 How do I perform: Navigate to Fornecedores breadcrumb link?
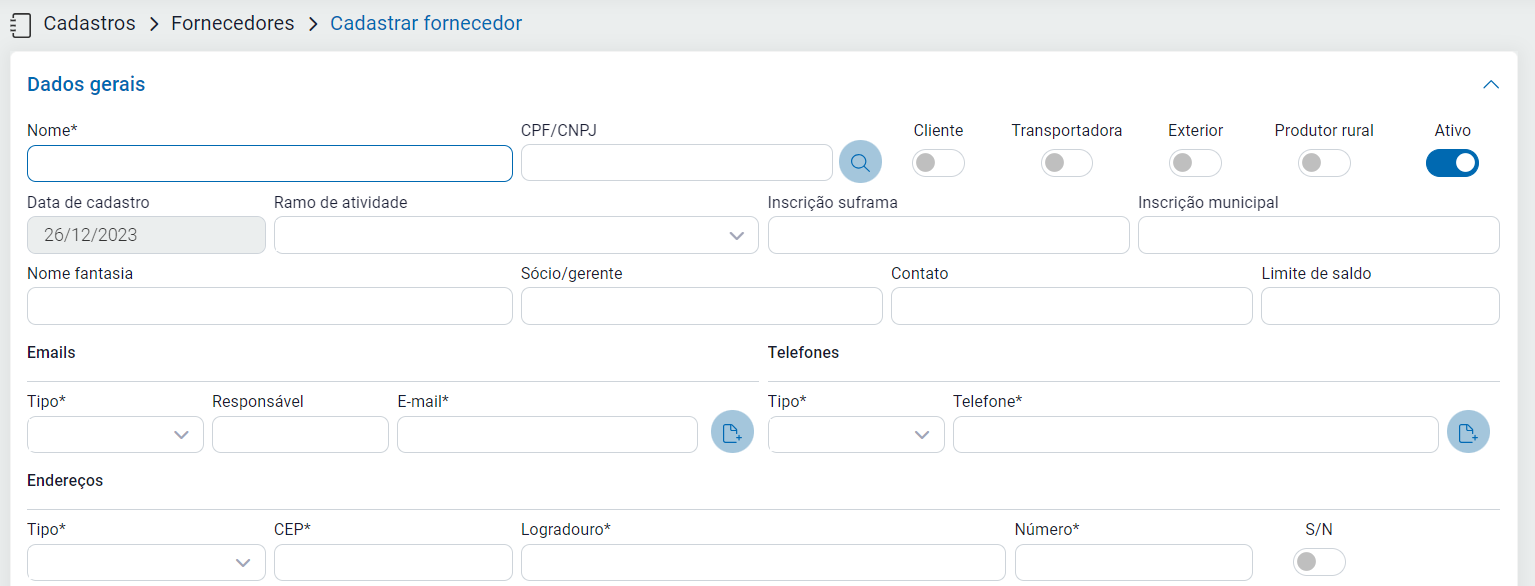tap(232, 23)
